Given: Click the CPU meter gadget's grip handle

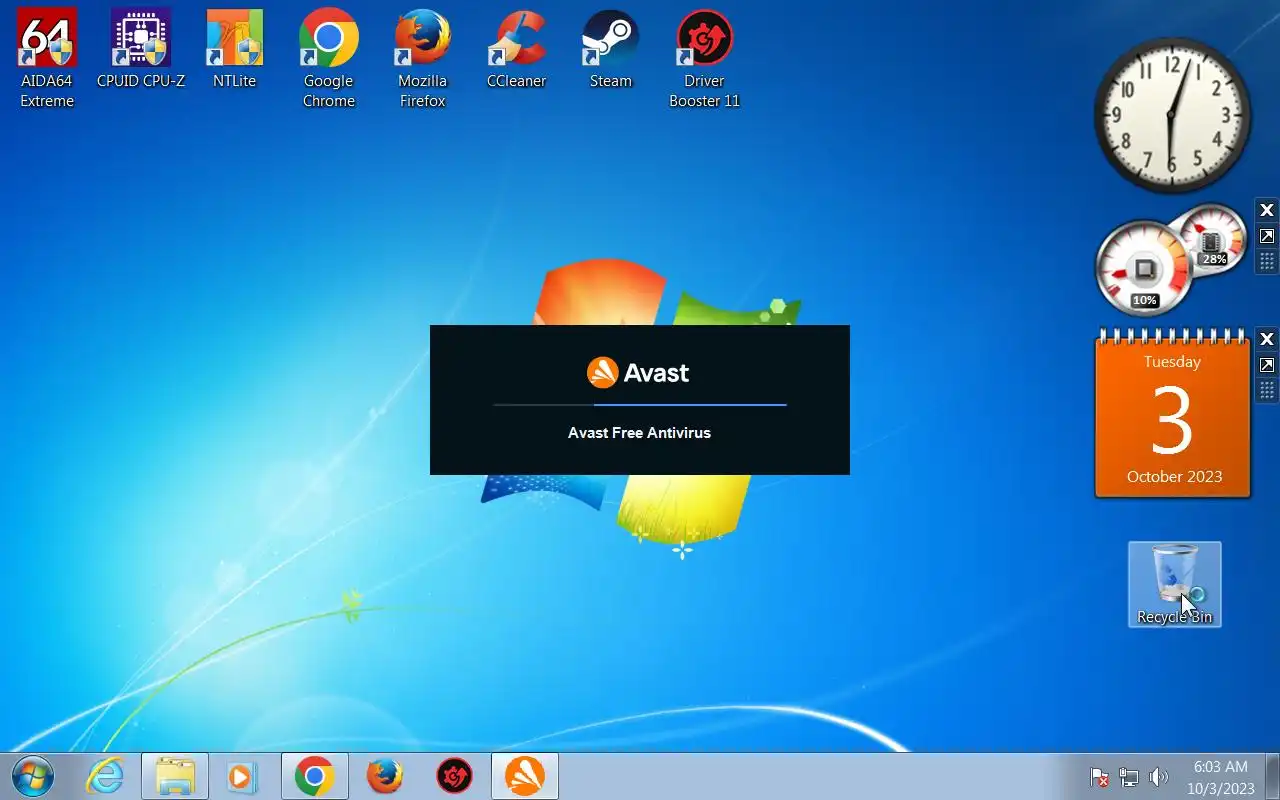Looking at the screenshot, I should coord(1266,261).
